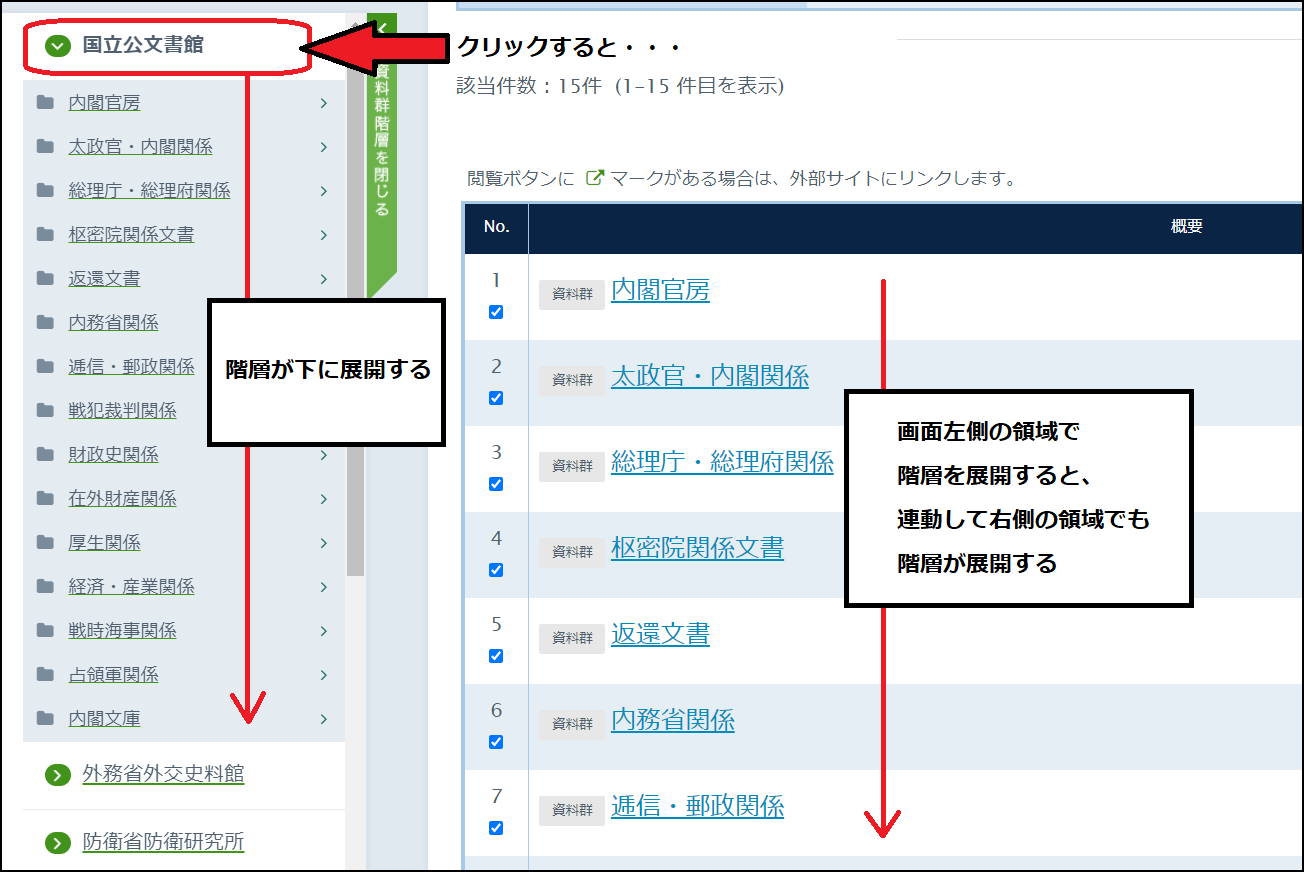Viewport: 1304px width, 872px height.
Task: Click the folder icon beside 内閣官房 in tree
Action: tap(45, 102)
